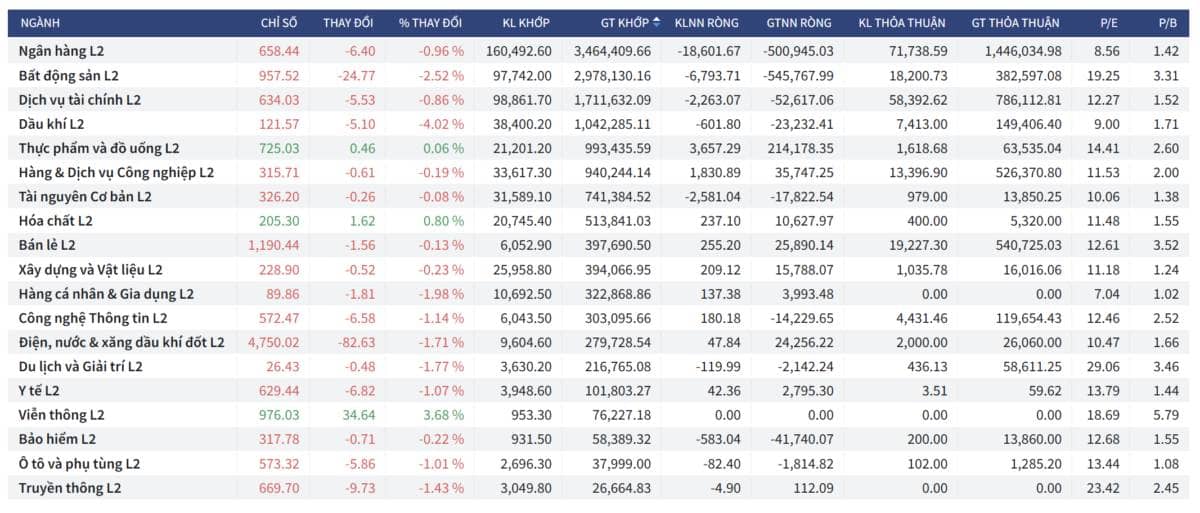1200x513 pixels.
Task: Sort by the % THAY ĐỔI column header
Action: click(x=430, y=22)
